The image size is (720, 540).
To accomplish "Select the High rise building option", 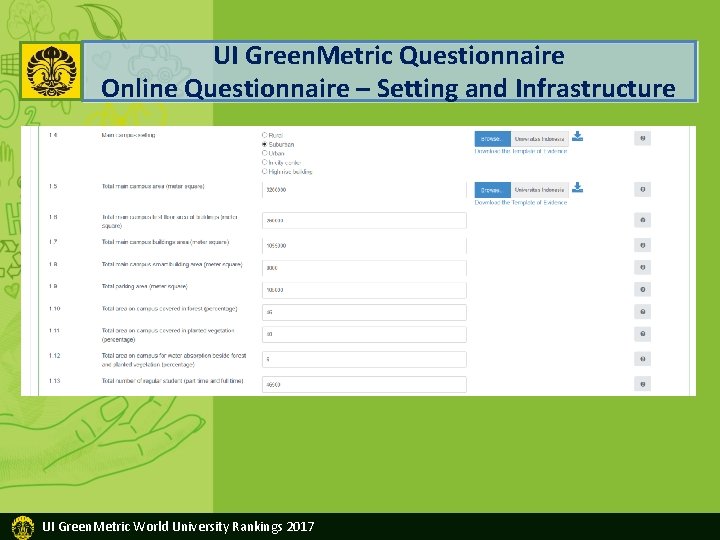I will 264,171.
